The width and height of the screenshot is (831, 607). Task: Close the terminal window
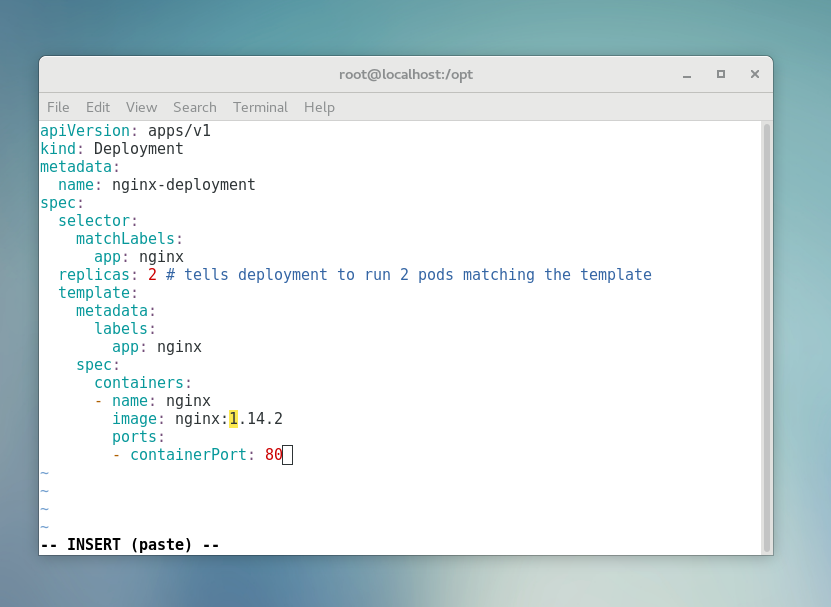755,75
